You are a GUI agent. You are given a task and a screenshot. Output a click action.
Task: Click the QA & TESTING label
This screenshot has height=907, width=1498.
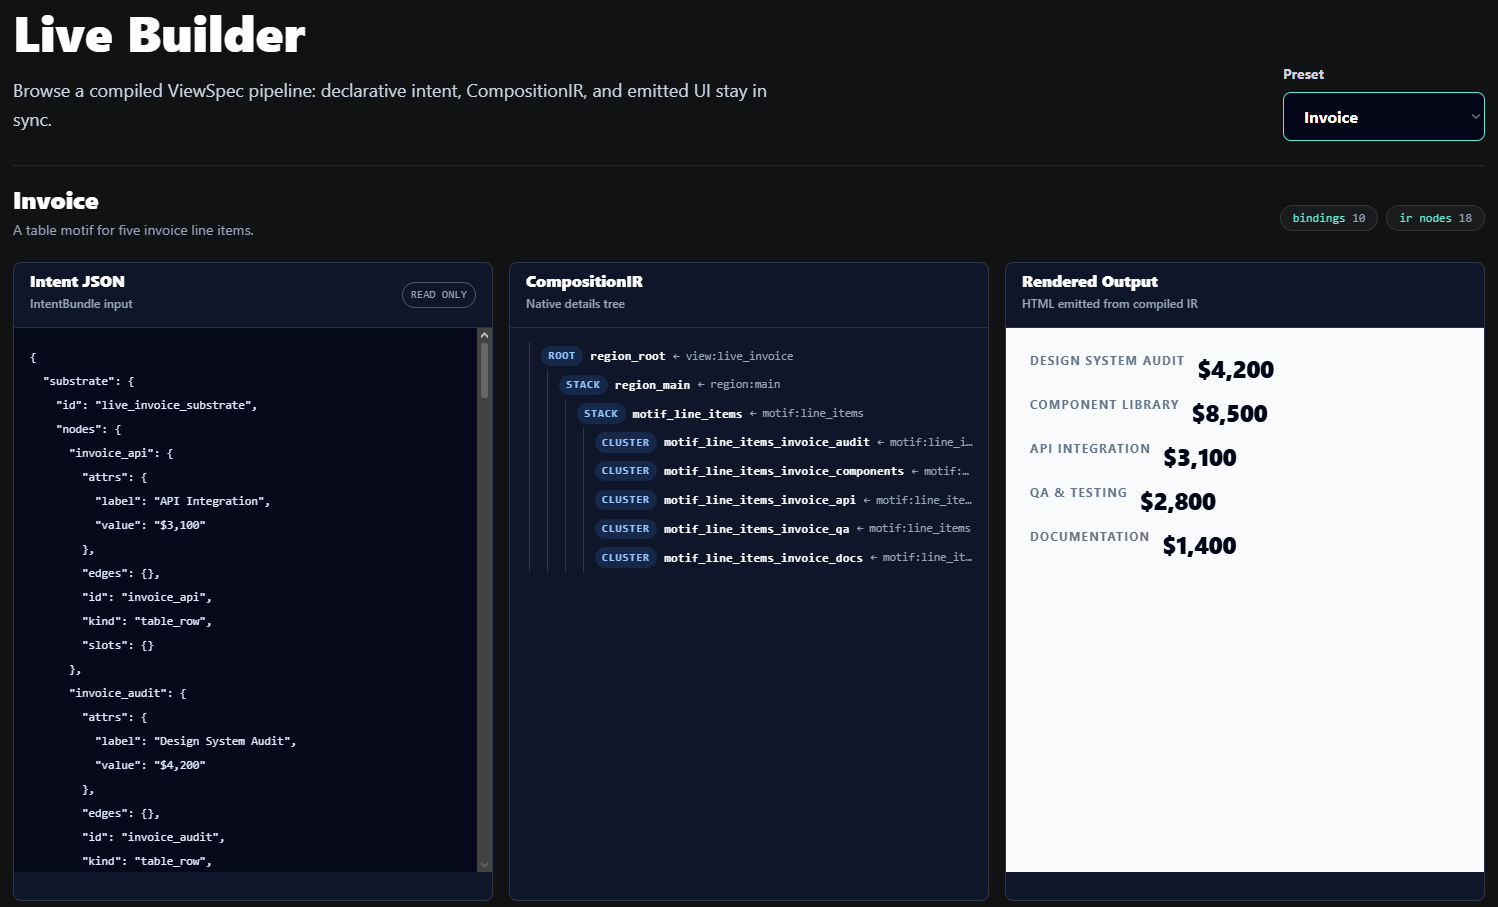[1078, 493]
